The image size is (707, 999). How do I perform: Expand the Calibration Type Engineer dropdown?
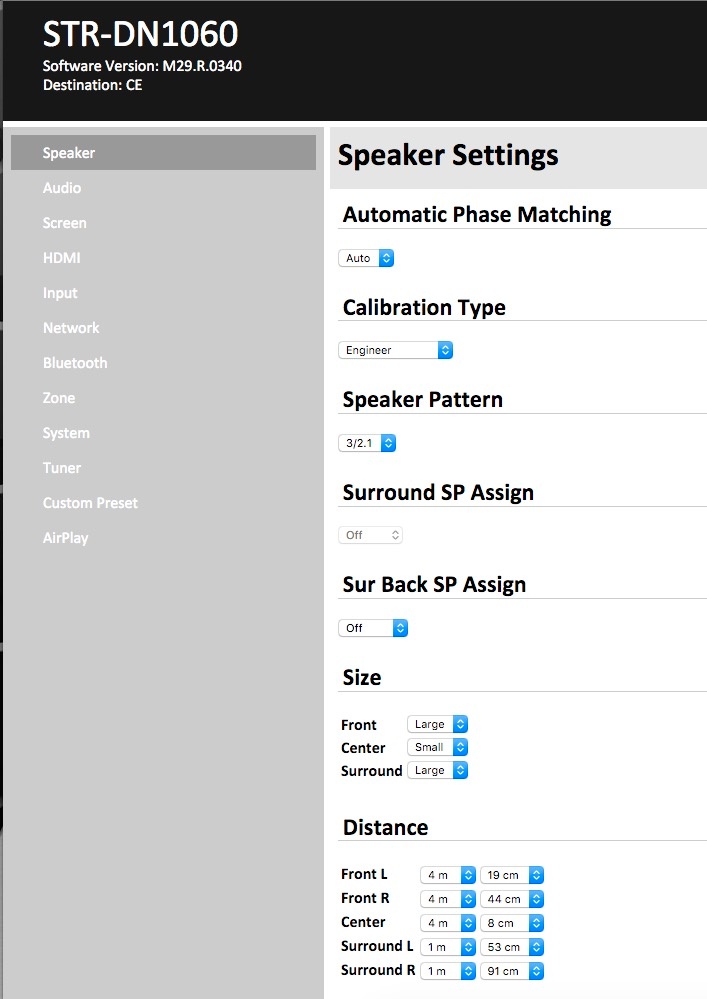(x=396, y=350)
